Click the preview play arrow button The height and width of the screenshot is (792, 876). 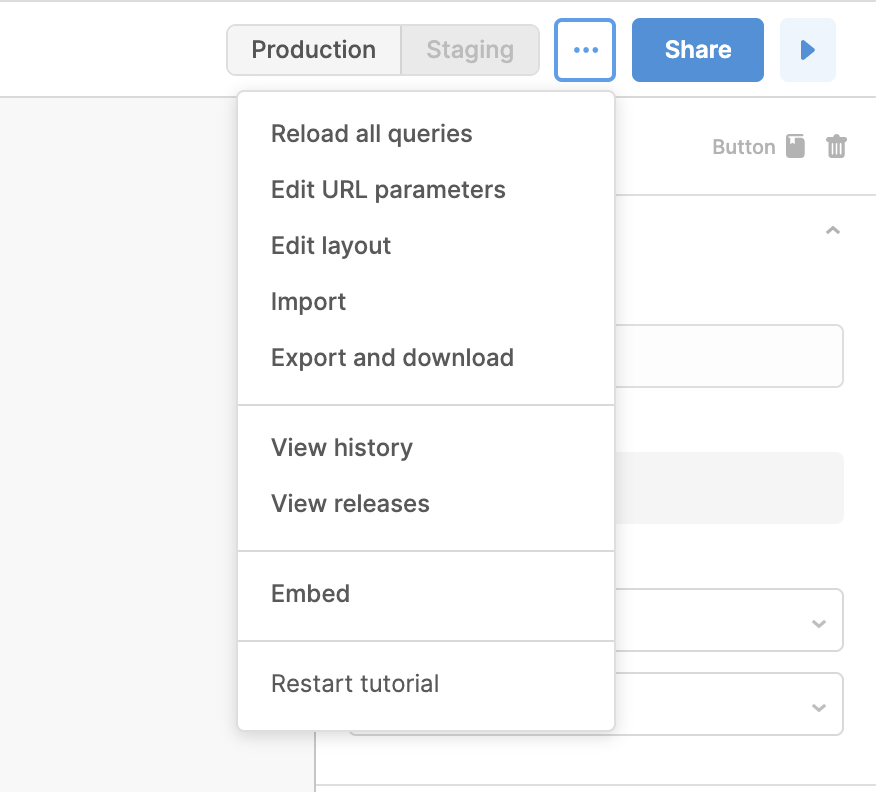807,50
